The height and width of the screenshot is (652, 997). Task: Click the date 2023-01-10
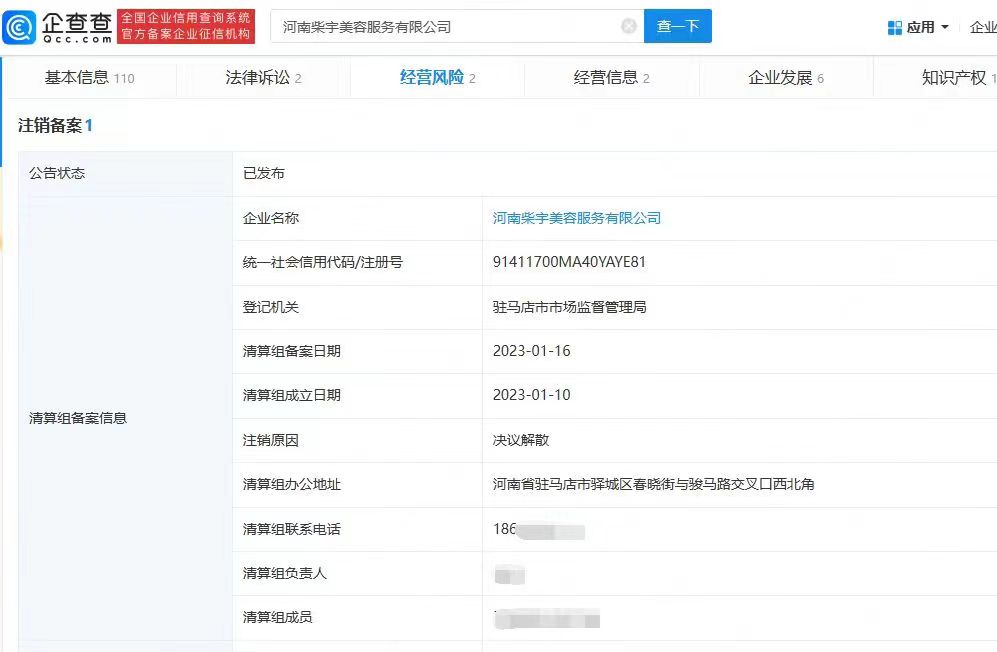[532, 395]
